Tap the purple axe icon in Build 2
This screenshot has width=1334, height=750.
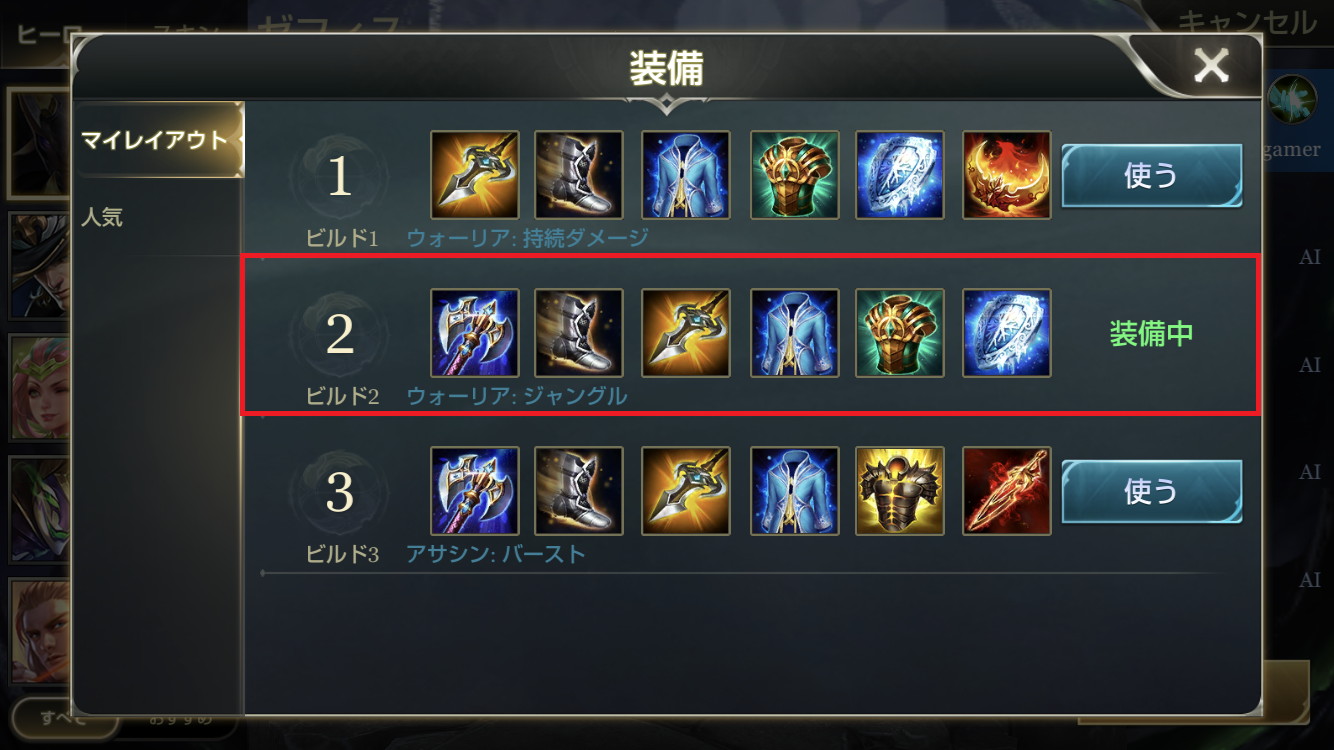[x=475, y=333]
